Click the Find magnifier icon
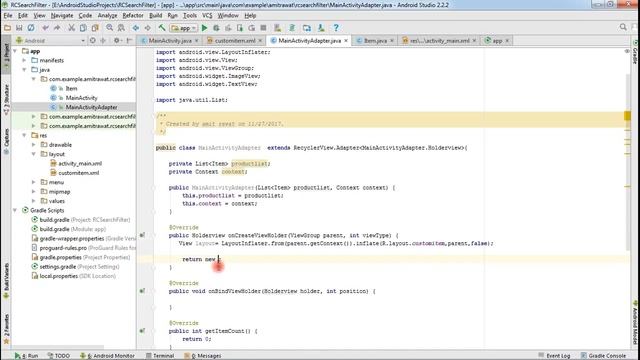 pyautogui.click(x=109, y=28)
